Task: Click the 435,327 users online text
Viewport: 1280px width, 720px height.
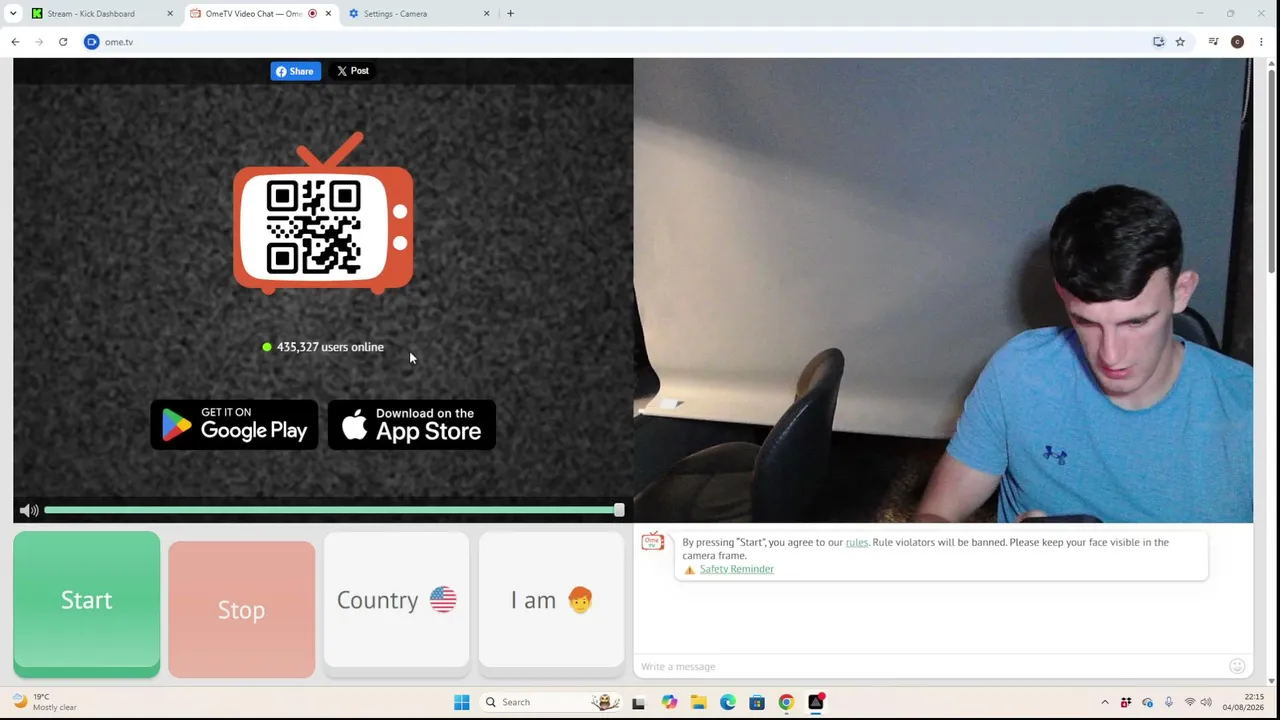Action: (330, 347)
